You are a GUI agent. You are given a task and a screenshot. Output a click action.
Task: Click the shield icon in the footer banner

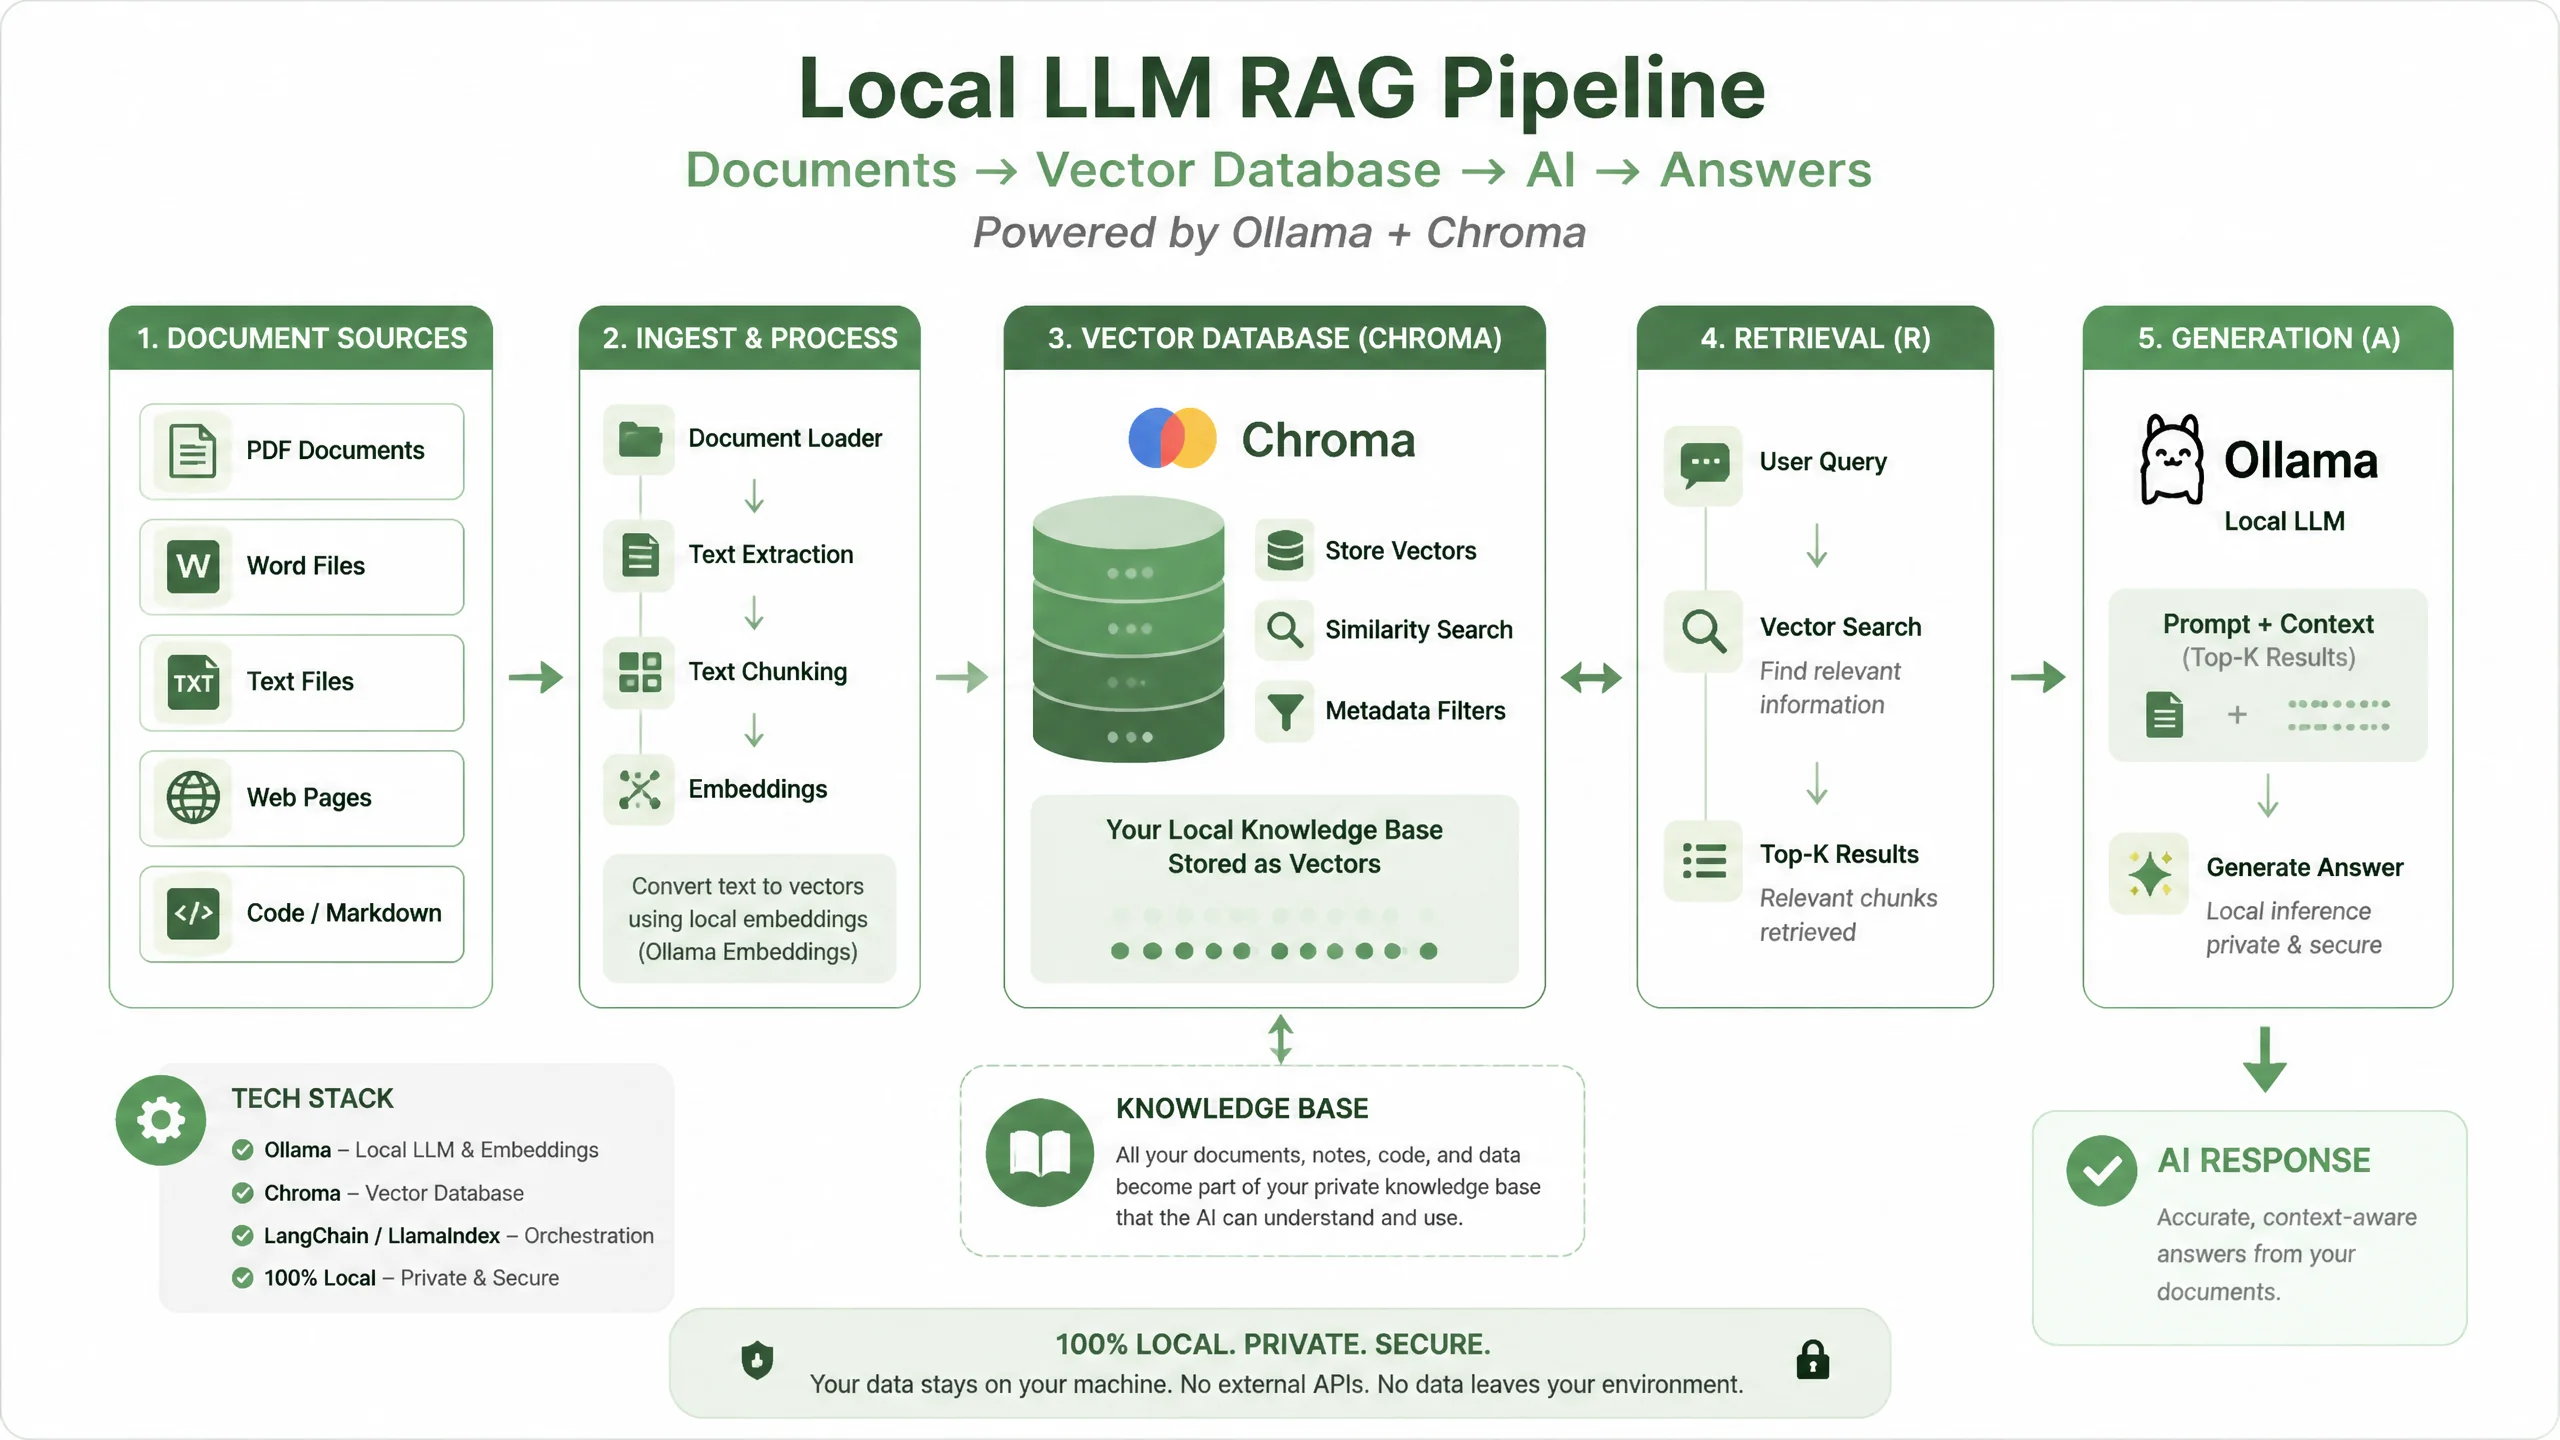757,1360
